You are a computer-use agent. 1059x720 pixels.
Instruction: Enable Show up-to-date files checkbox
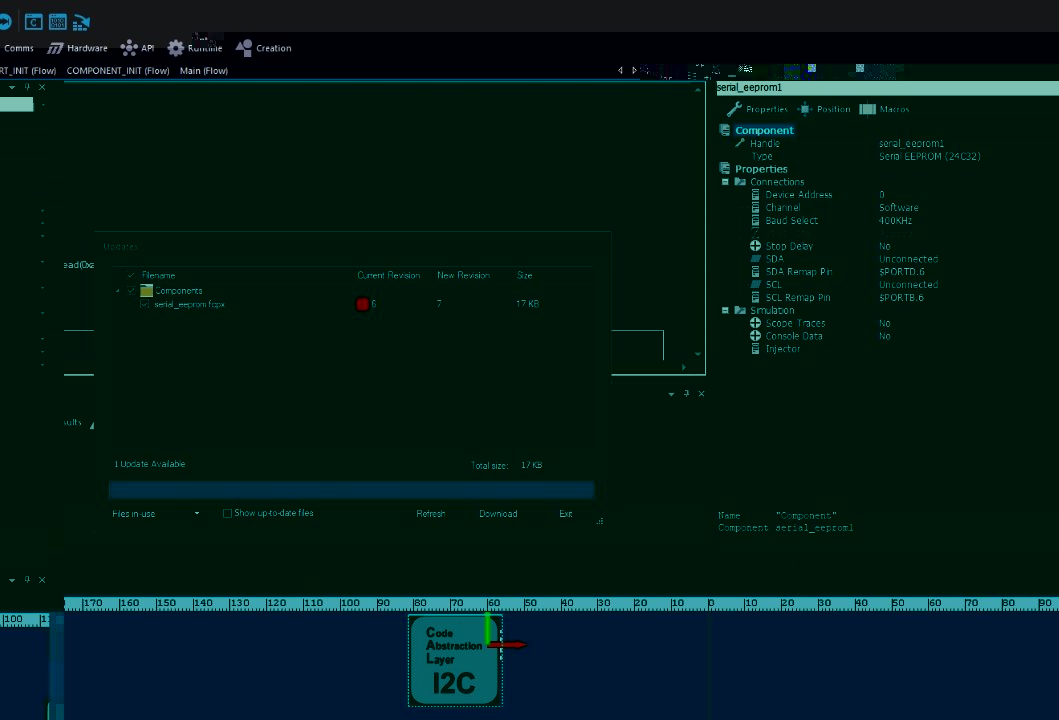pyautogui.click(x=228, y=513)
